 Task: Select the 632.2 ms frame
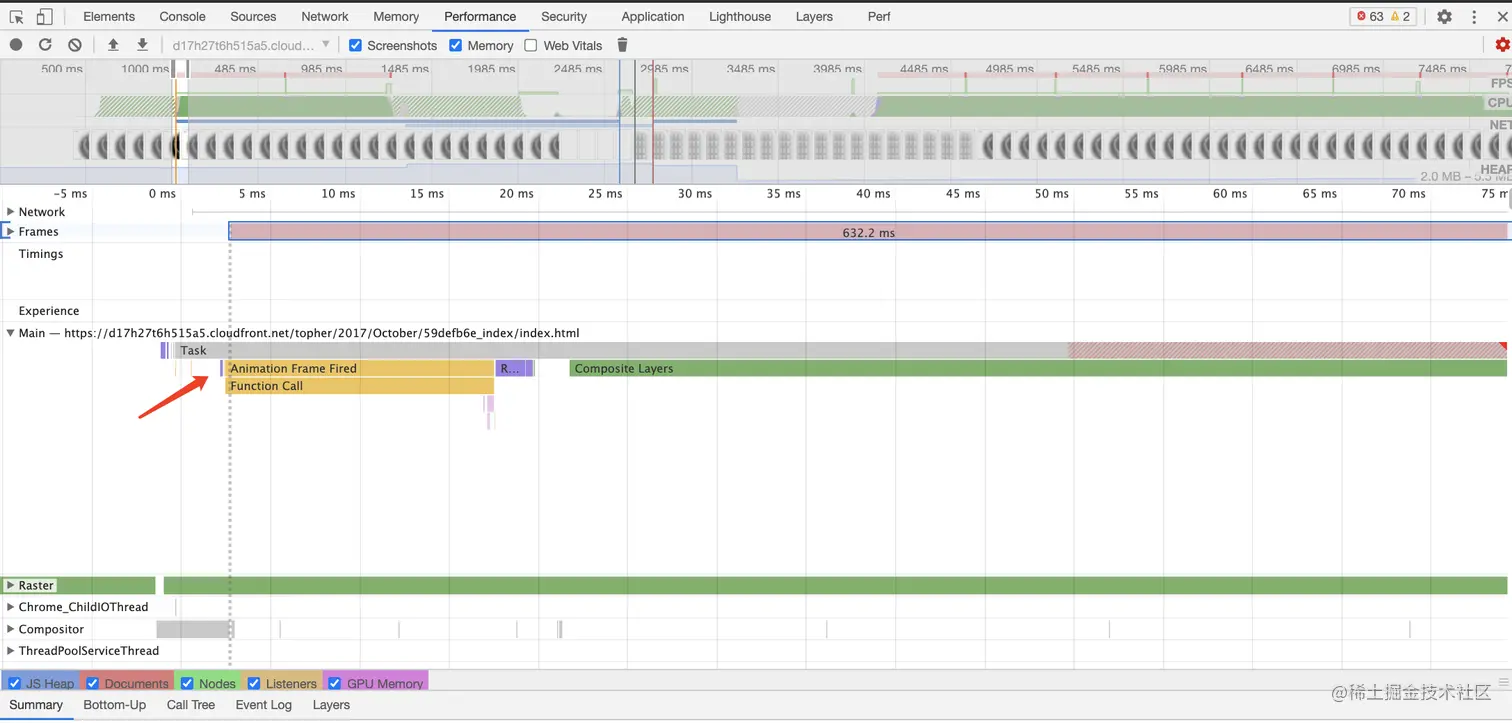[868, 232]
